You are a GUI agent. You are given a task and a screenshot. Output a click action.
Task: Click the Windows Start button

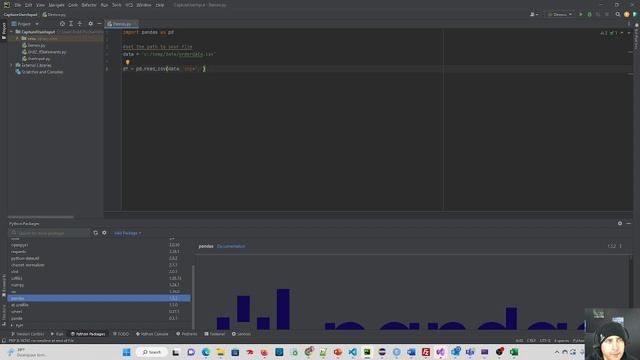click(127, 352)
